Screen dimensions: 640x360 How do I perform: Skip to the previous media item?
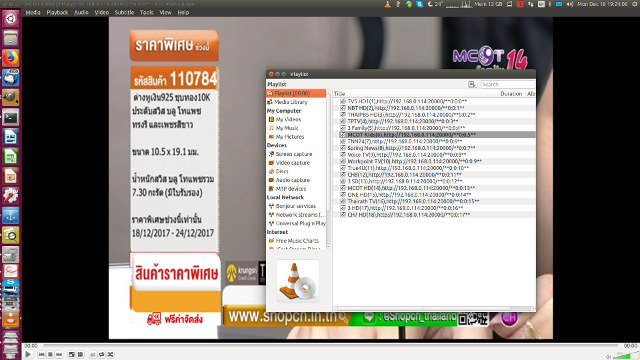(41, 355)
